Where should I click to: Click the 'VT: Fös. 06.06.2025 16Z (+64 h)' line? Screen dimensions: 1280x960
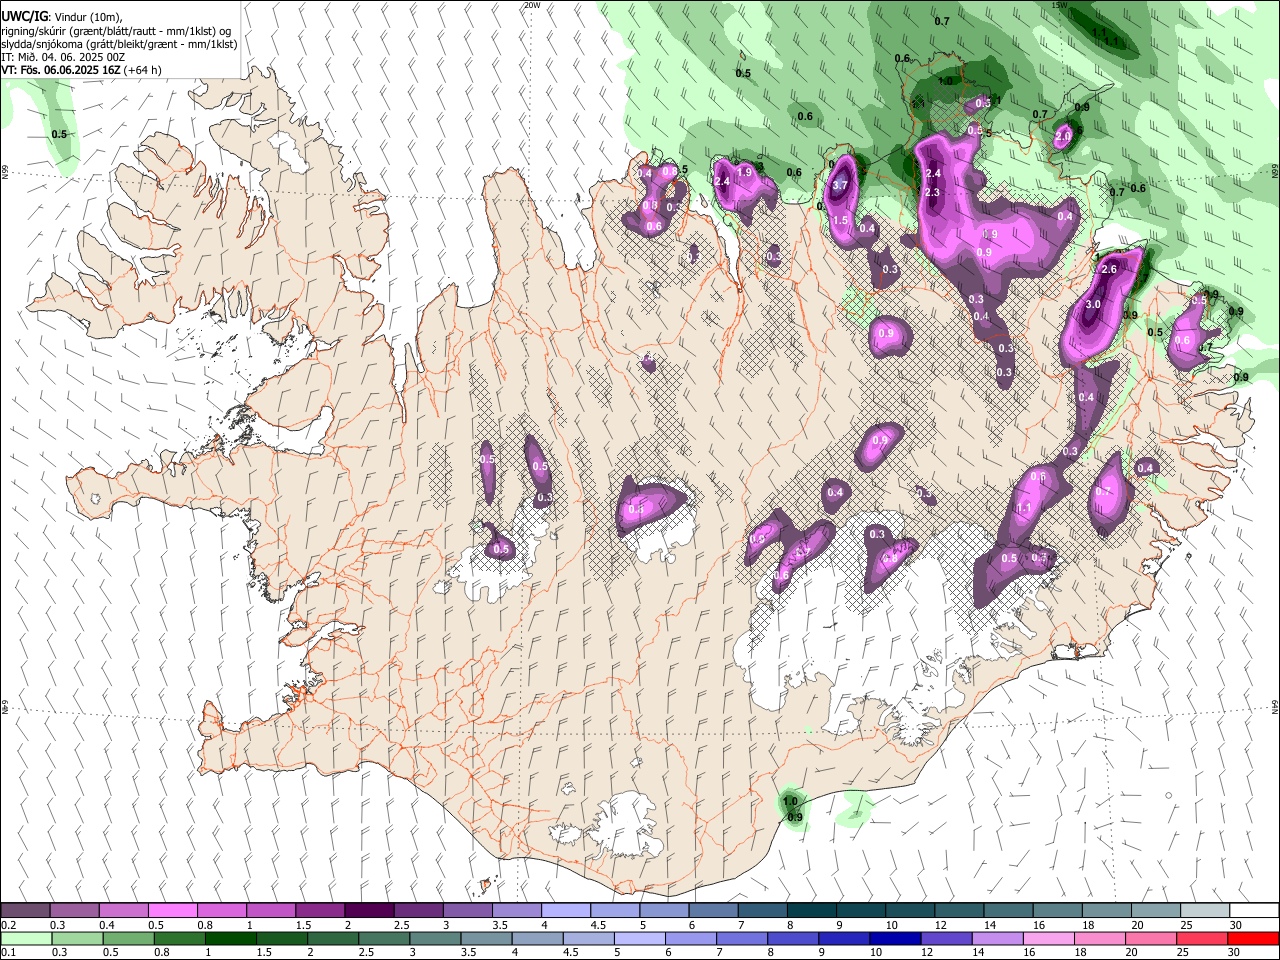[x=82, y=70]
